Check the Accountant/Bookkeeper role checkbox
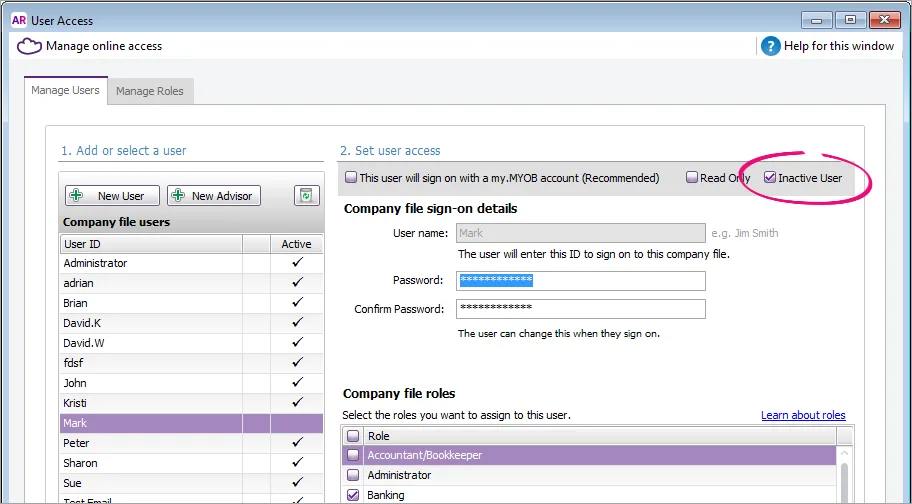This screenshot has width=912, height=504. click(x=353, y=455)
